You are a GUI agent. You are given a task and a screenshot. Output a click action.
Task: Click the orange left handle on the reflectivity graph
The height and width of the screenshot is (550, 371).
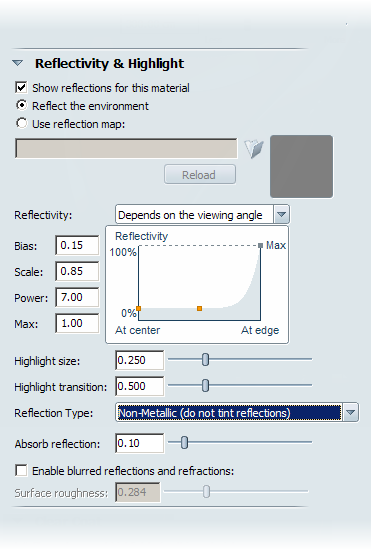[139, 308]
